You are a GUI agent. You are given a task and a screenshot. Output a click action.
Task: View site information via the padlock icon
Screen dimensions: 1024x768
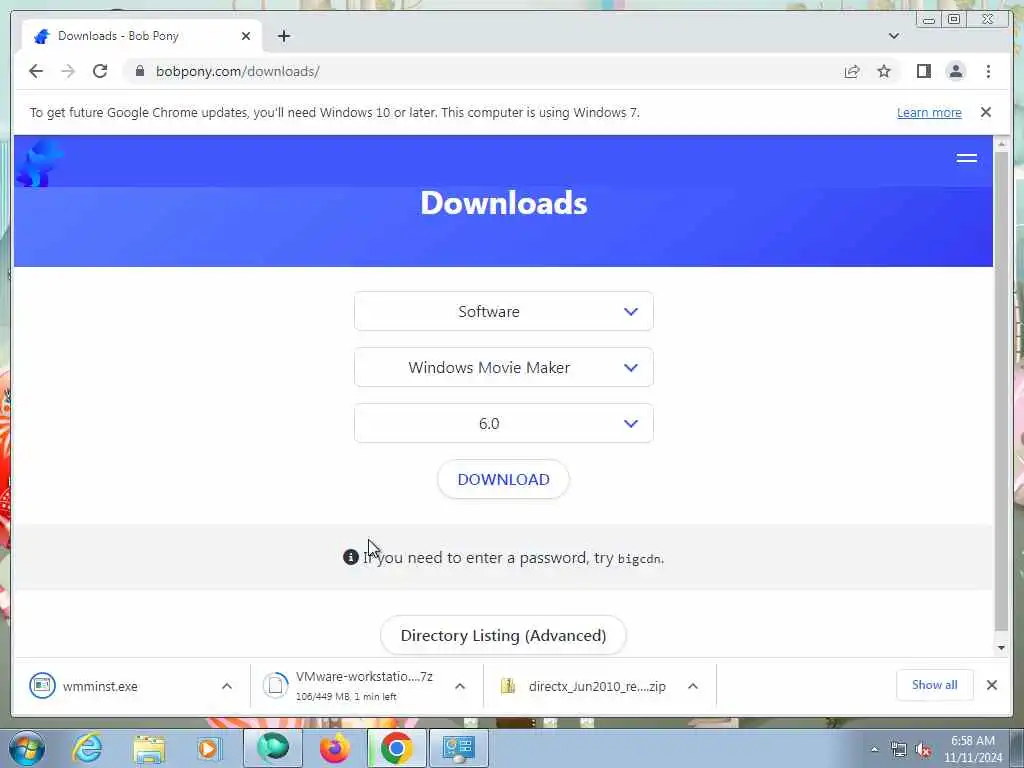[140, 71]
